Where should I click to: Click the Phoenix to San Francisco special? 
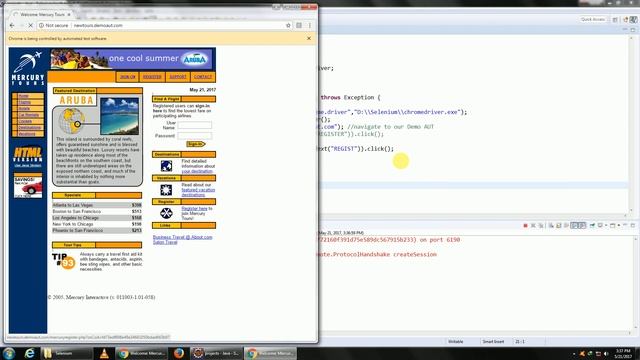click(97, 231)
